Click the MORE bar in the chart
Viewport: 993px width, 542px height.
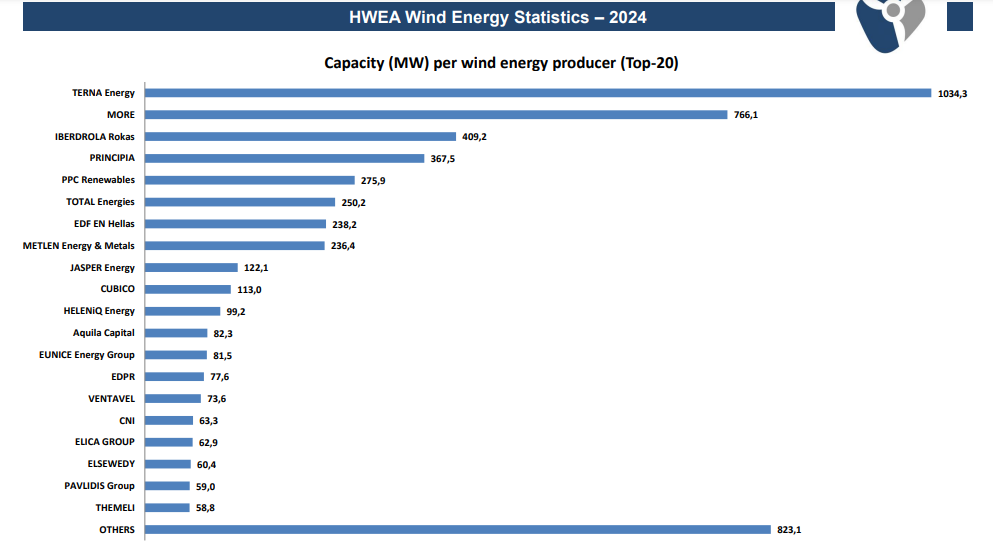tap(436, 115)
